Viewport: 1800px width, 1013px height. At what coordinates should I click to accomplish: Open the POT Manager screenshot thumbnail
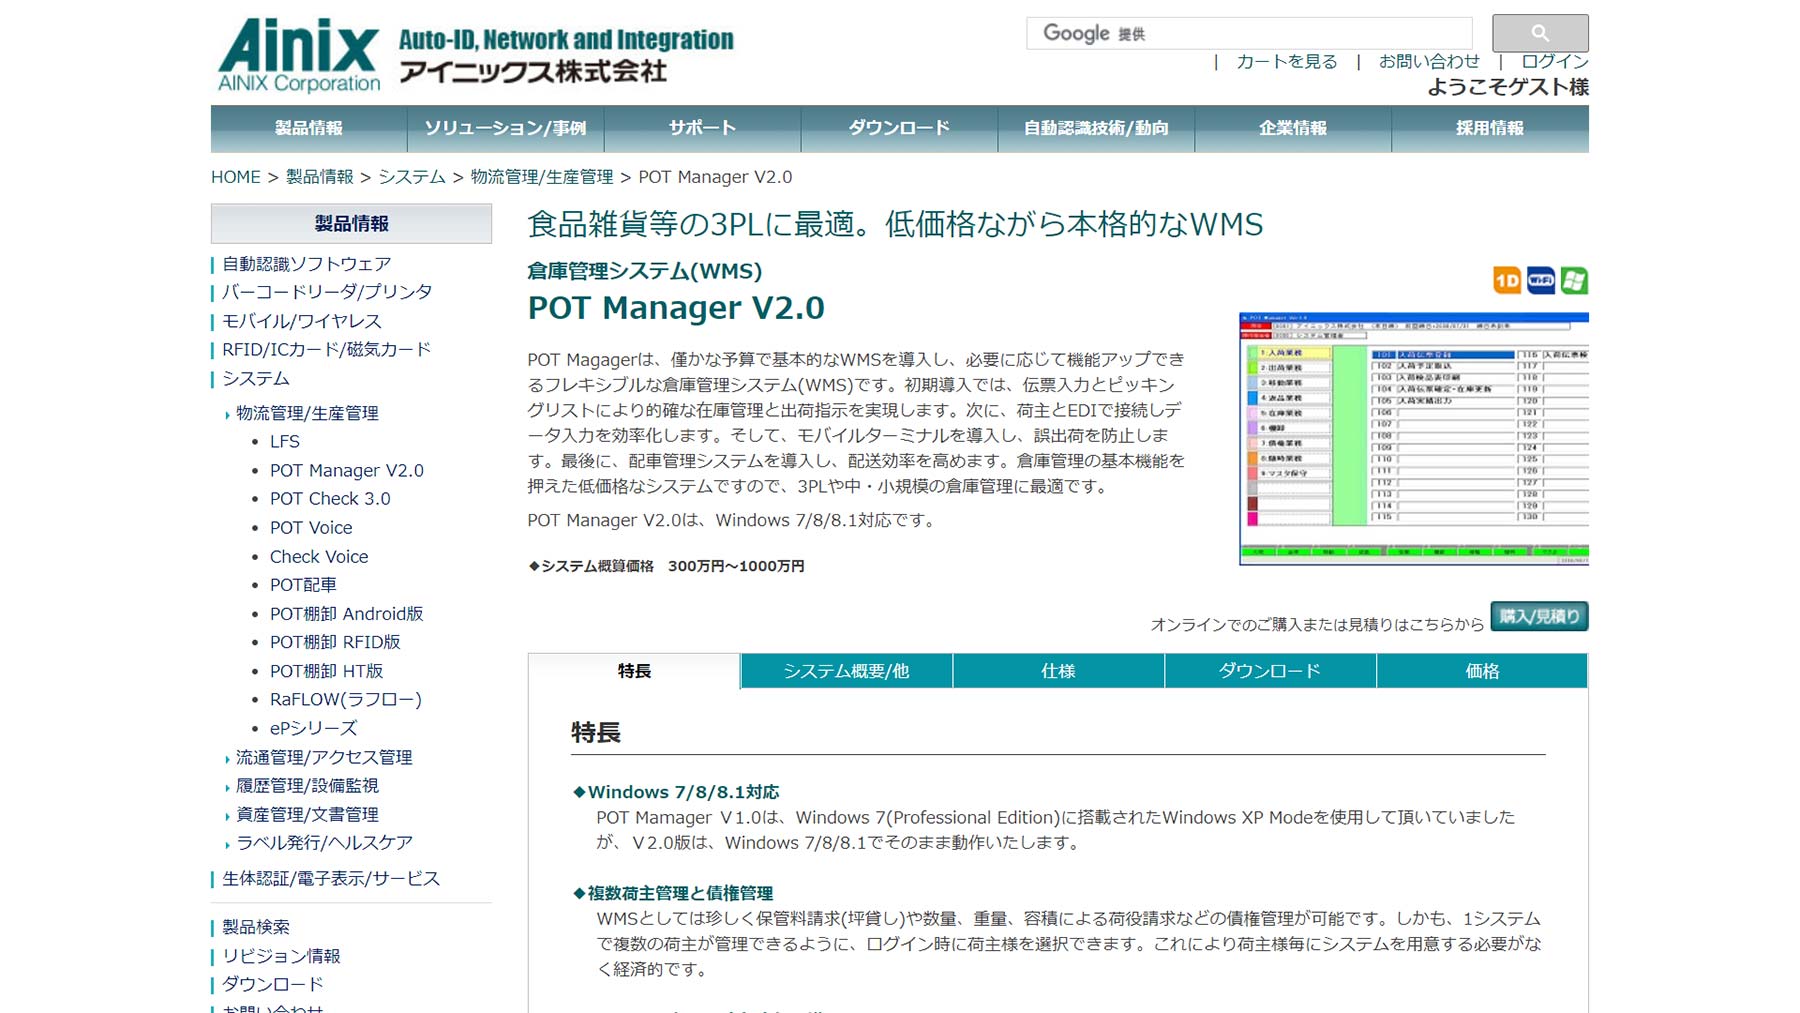(1414, 439)
